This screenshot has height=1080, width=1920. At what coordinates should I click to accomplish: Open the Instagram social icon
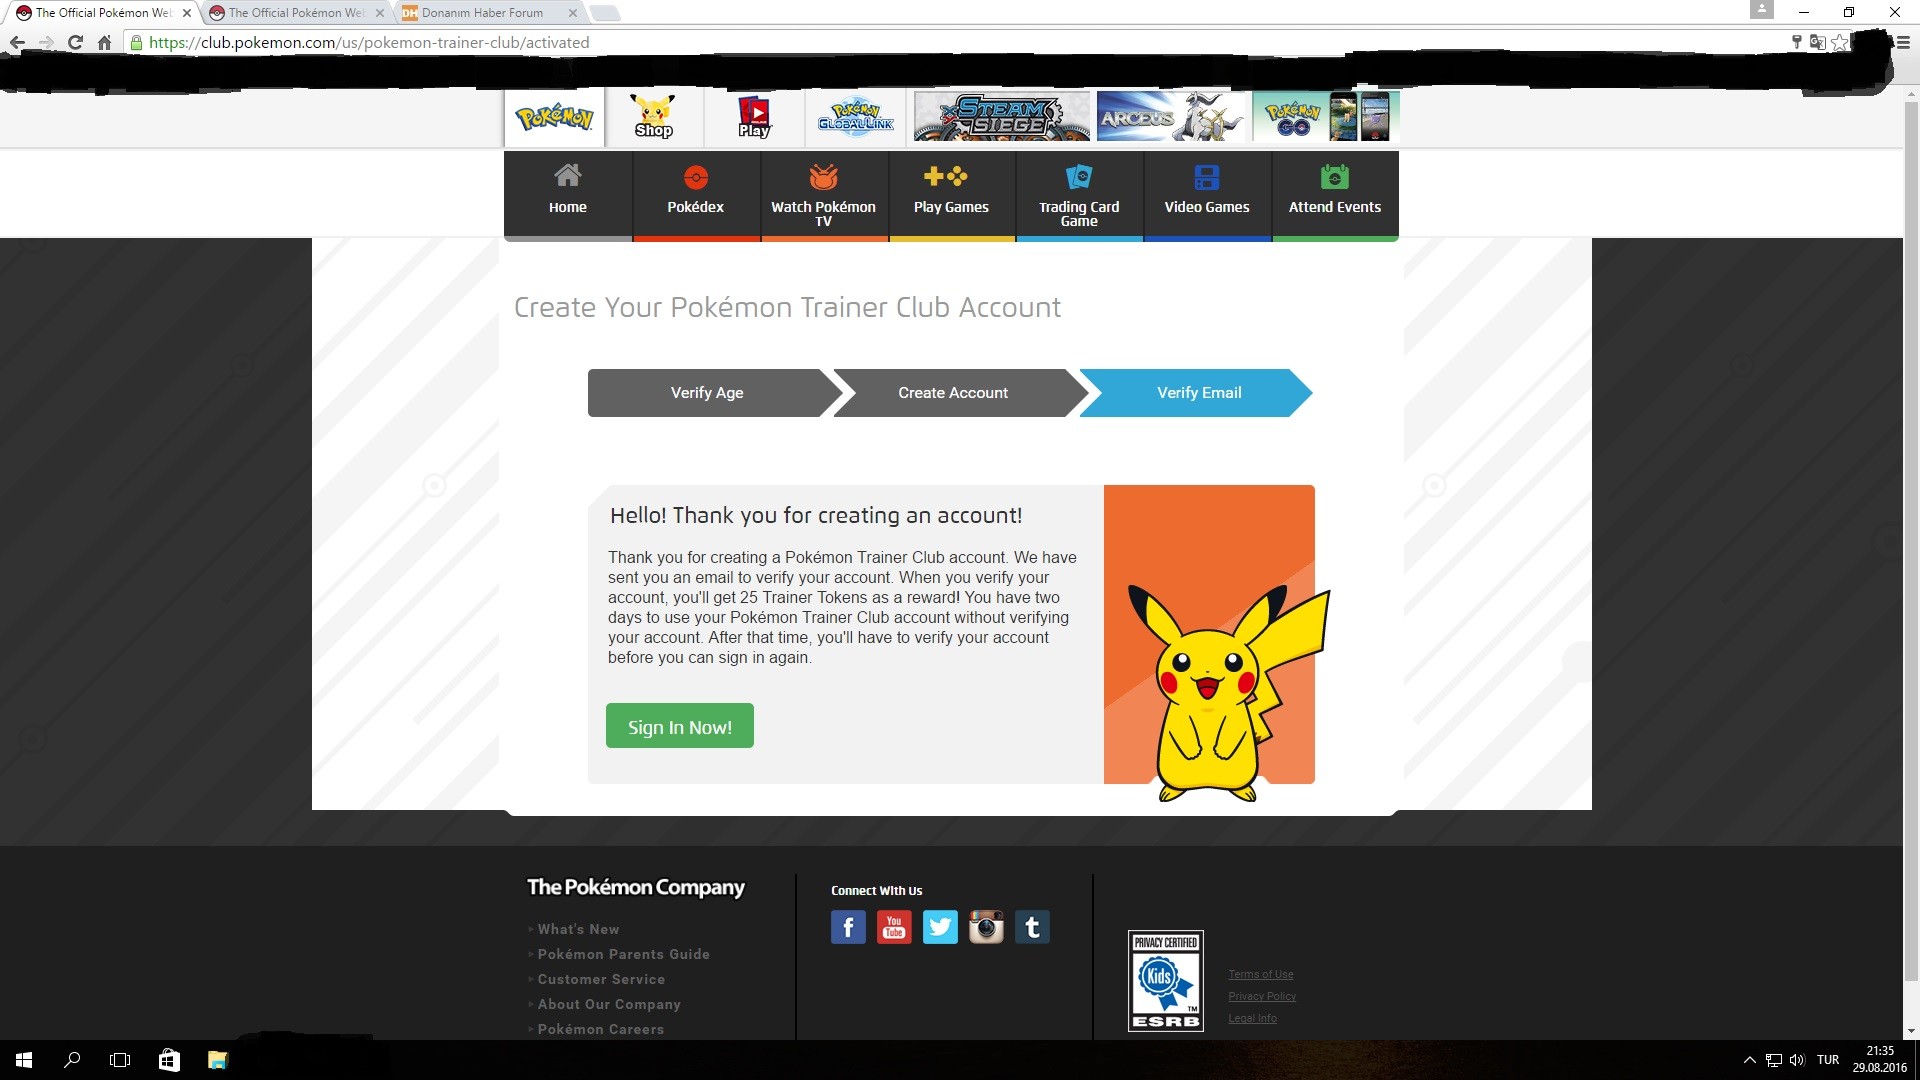(x=986, y=927)
